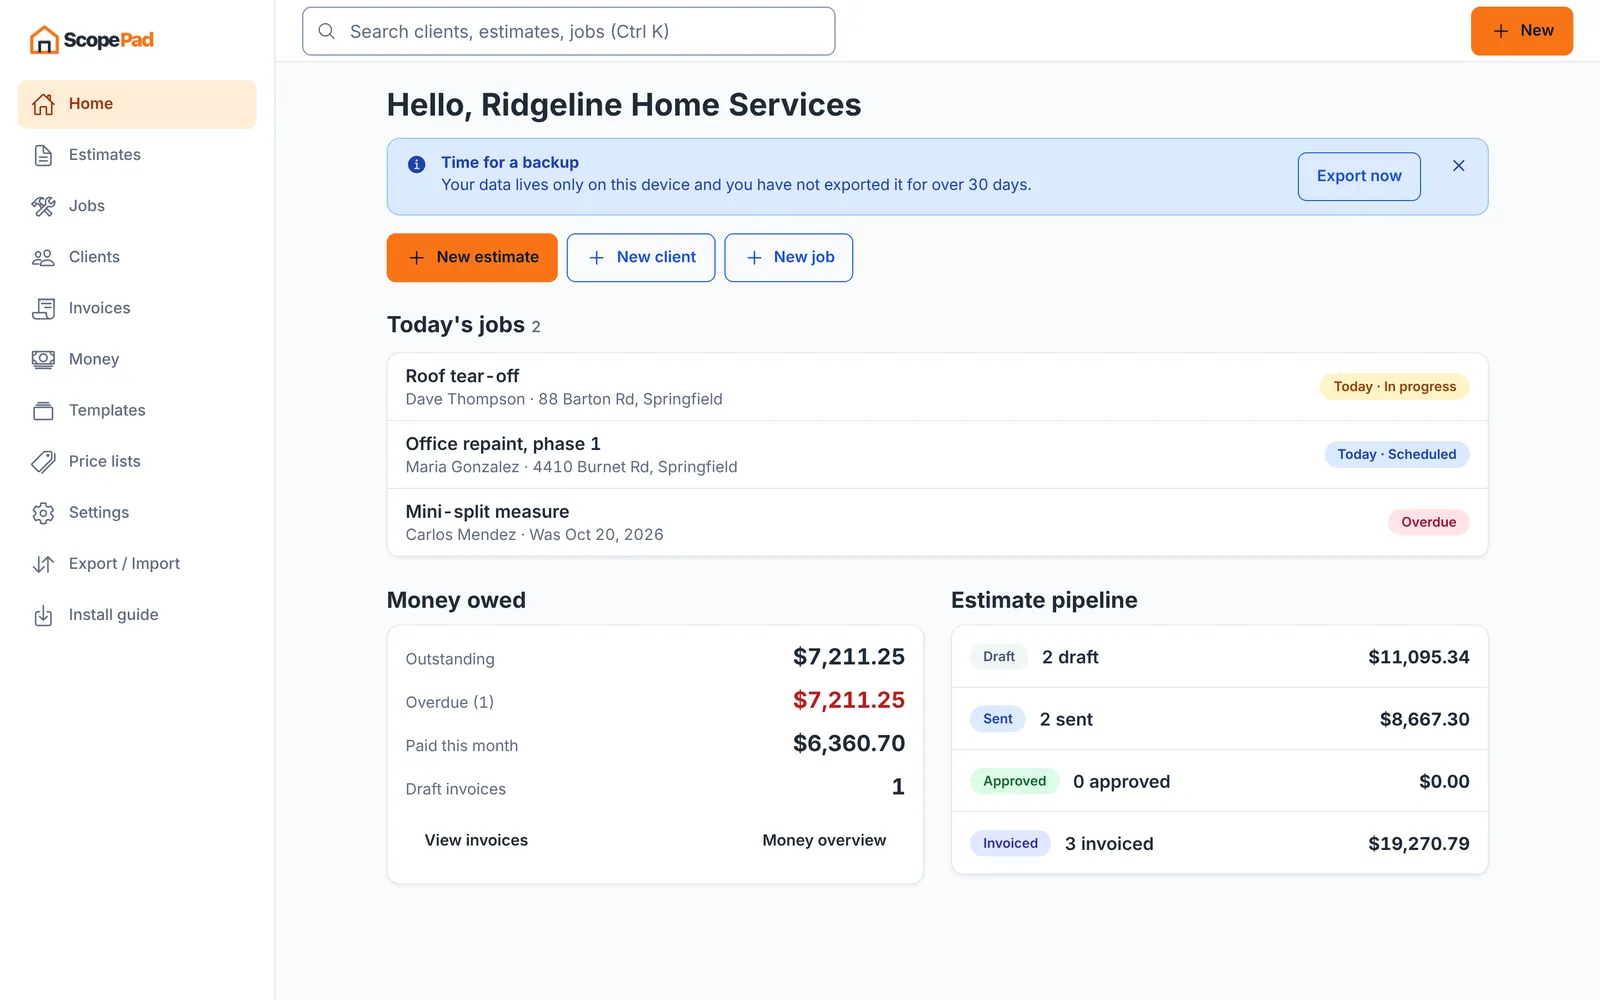Click Export now in the backup banner
The height and width of the screenshot is (1000, 1600).
click(x=1359, y=176)
